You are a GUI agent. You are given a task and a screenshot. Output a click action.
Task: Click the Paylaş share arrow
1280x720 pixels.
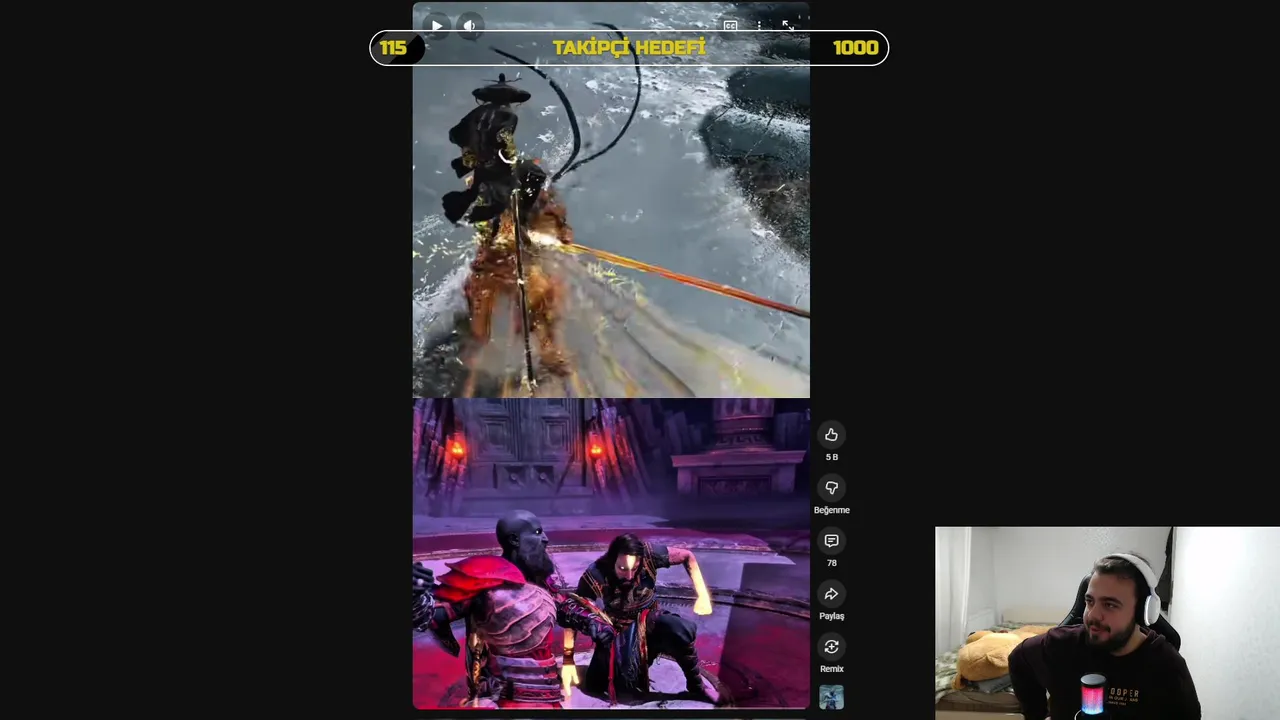point(831,593)
